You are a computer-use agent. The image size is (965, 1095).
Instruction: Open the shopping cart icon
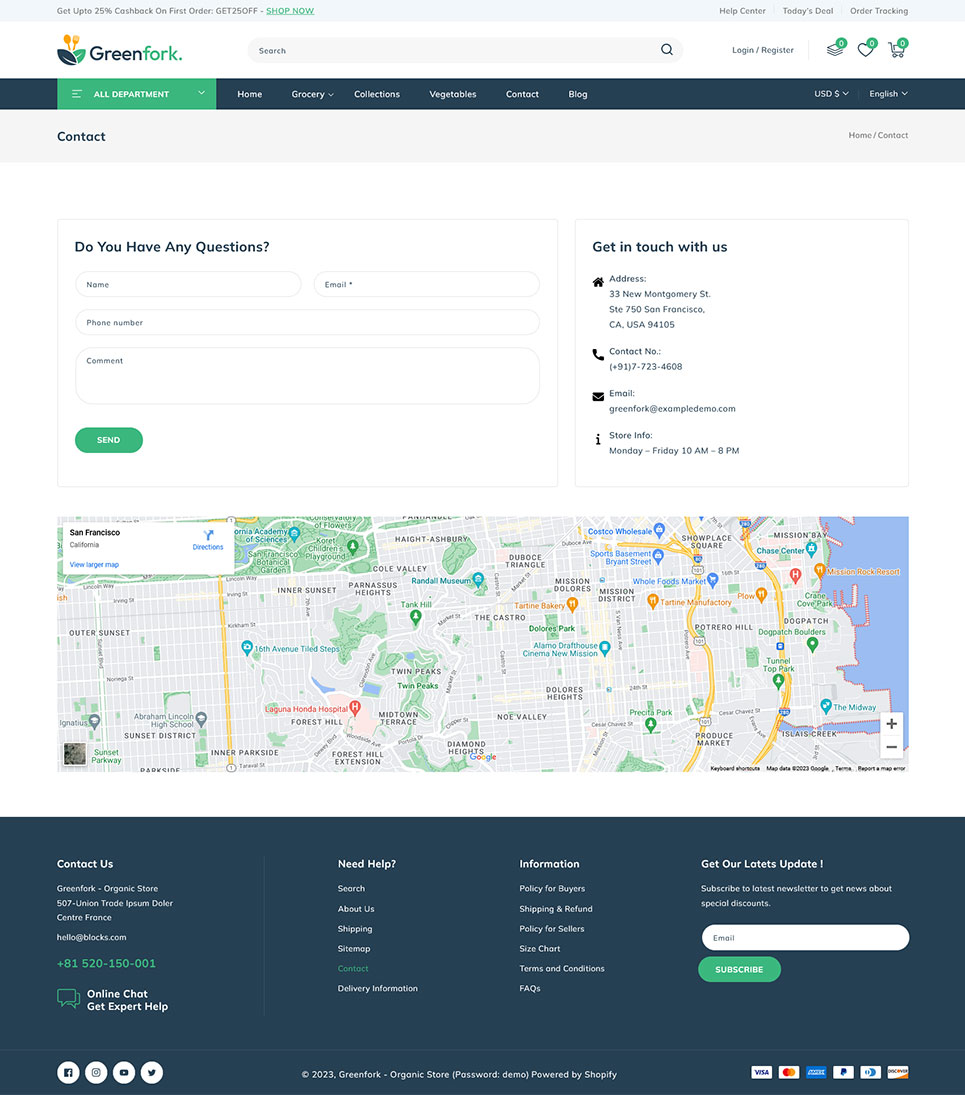896,50
